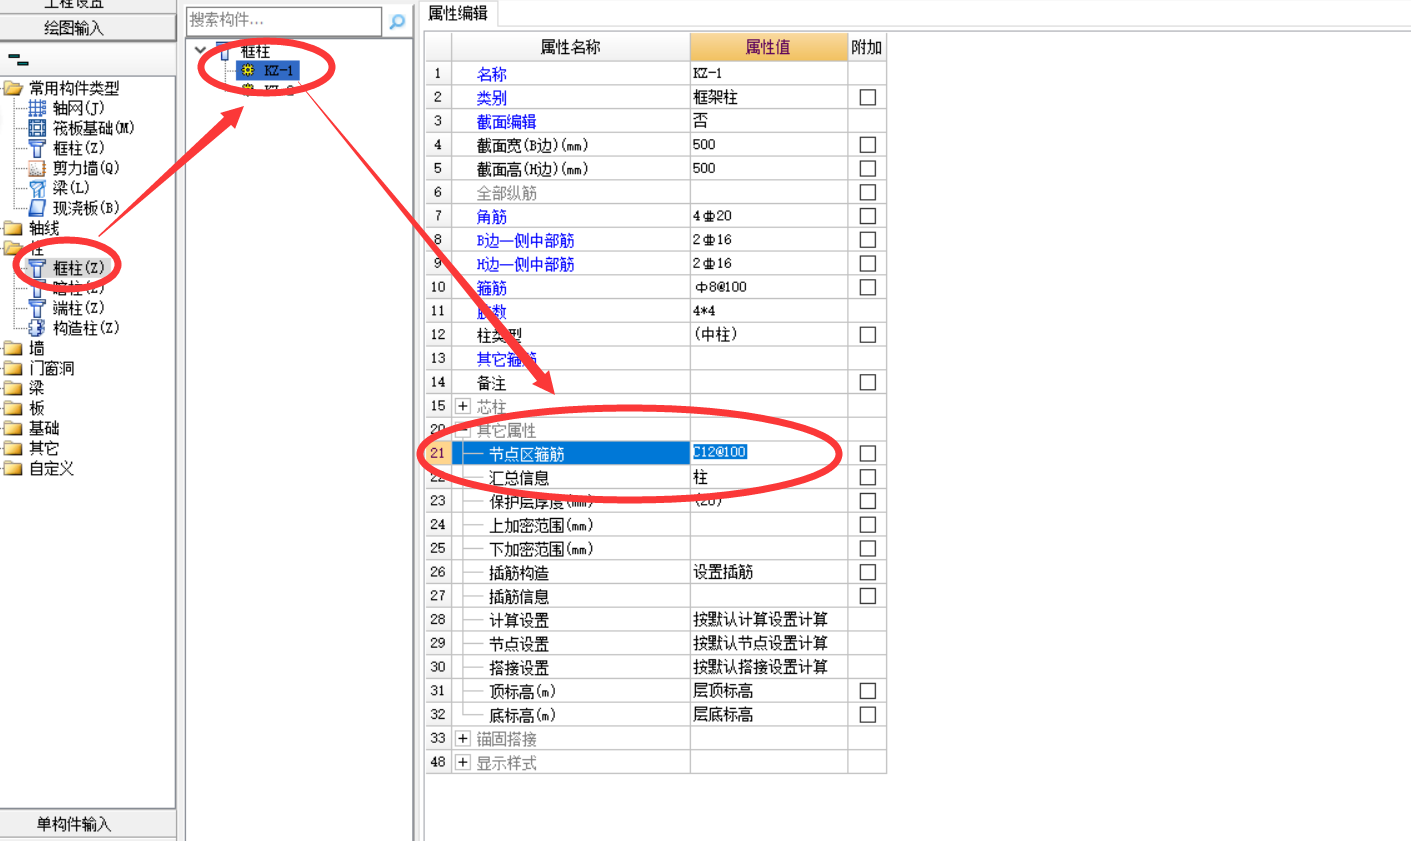The width and height of the screenshot is (1411, 841).
Task: Tick the 角筋 row 附加 checkbox
Action: (867, 216)
